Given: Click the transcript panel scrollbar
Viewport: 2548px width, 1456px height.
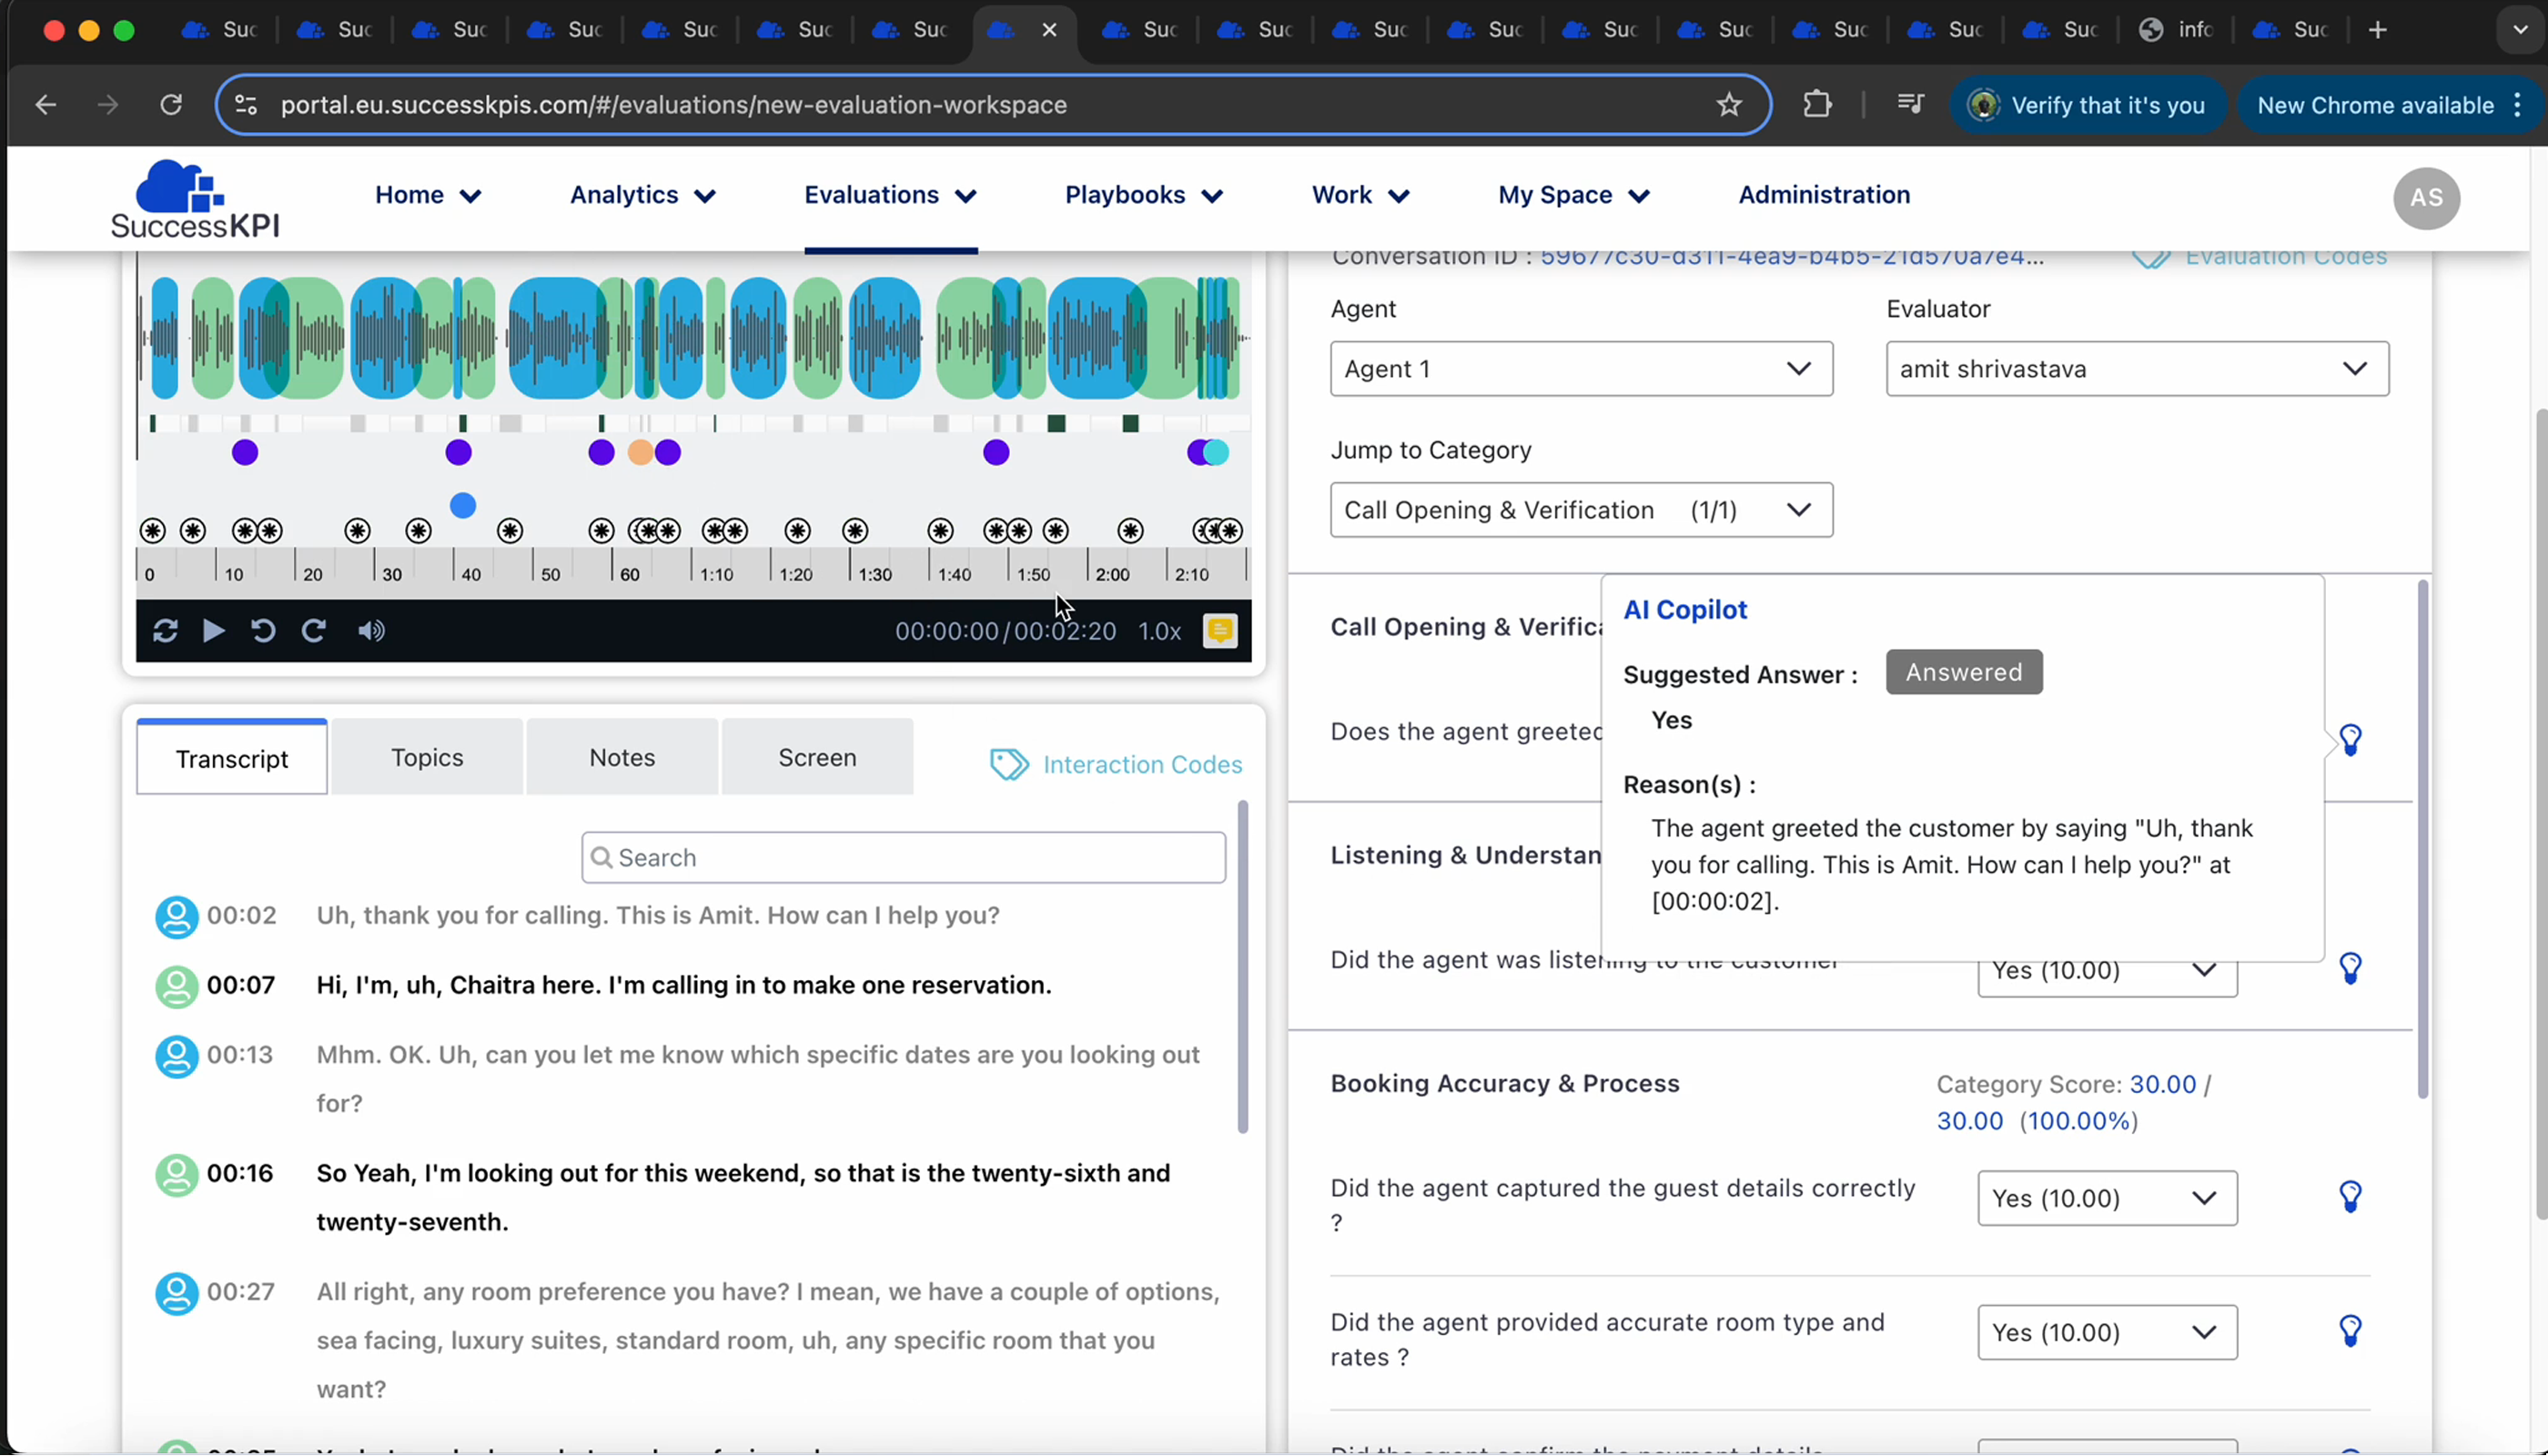Looking at the screenshot, I should 1242,967.
